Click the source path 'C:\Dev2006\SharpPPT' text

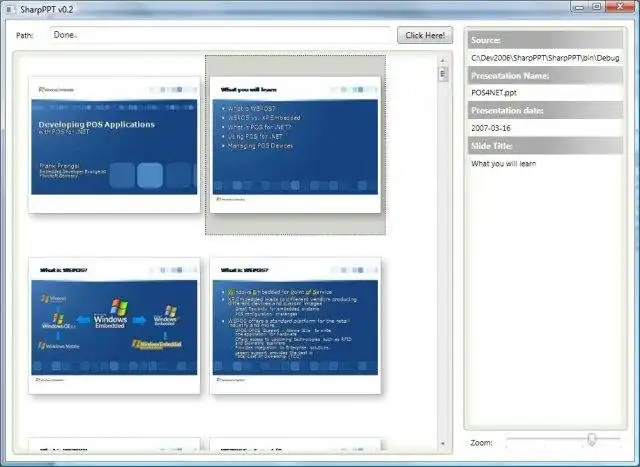click(x=545, y=58)
